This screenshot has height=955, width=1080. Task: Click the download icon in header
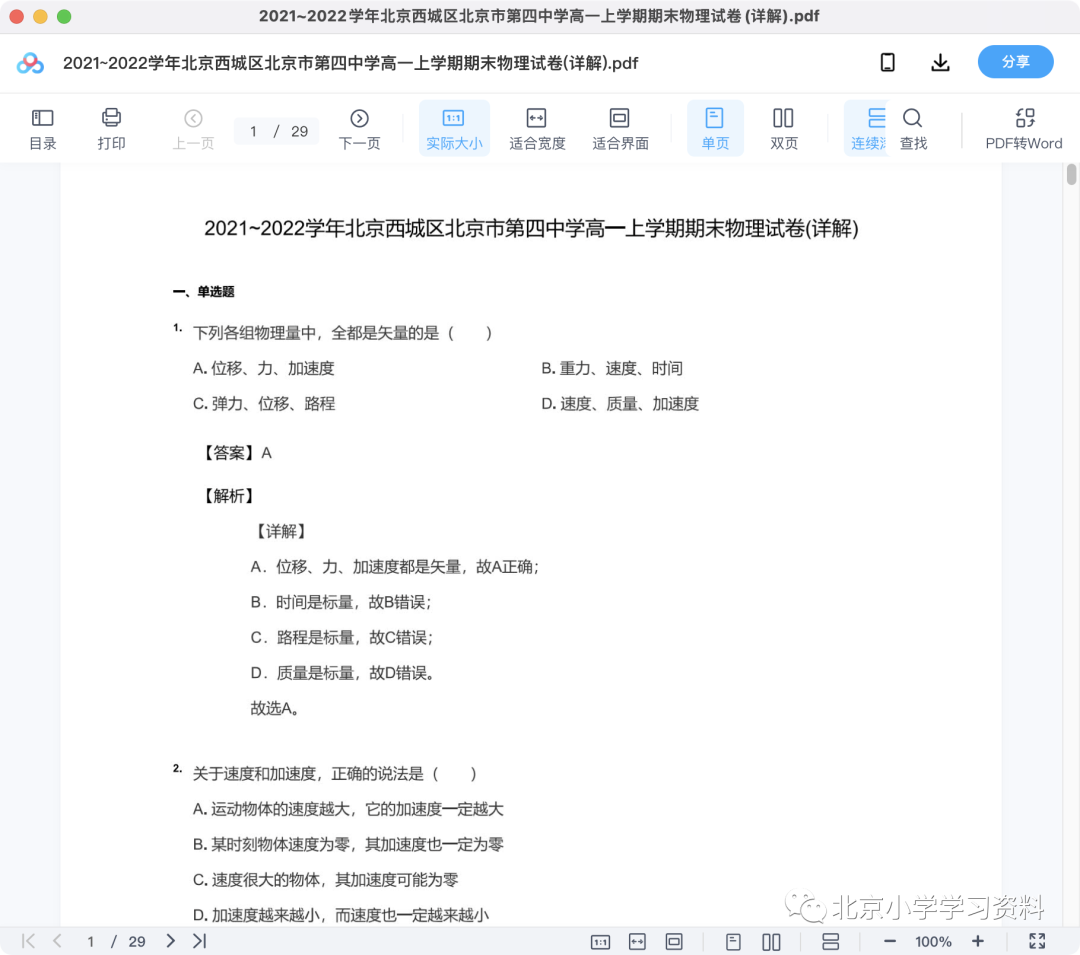pyautogui.click(x=940, y=63)
